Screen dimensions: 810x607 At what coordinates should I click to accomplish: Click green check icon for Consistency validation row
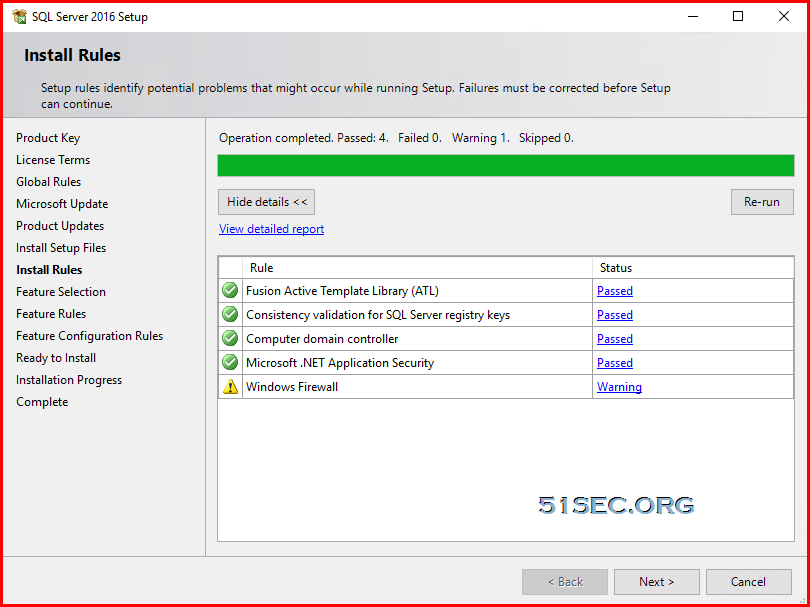click(x=230, y=314)
